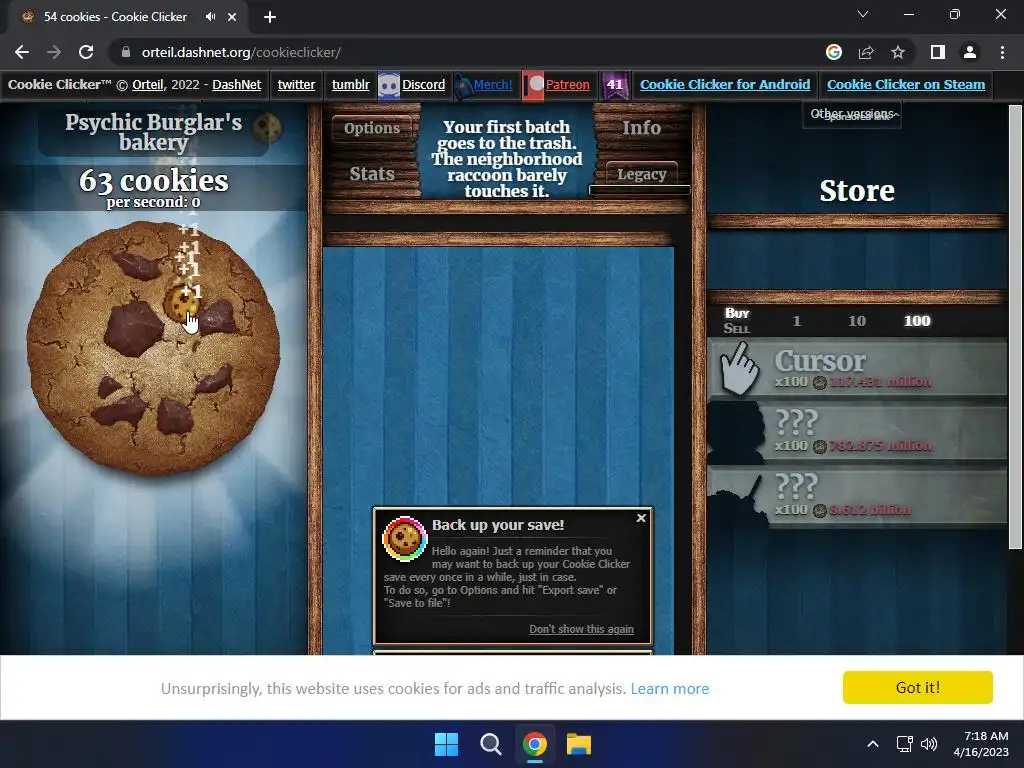
Task: Click the Google icon in address bar
Action: click(833, 52)
